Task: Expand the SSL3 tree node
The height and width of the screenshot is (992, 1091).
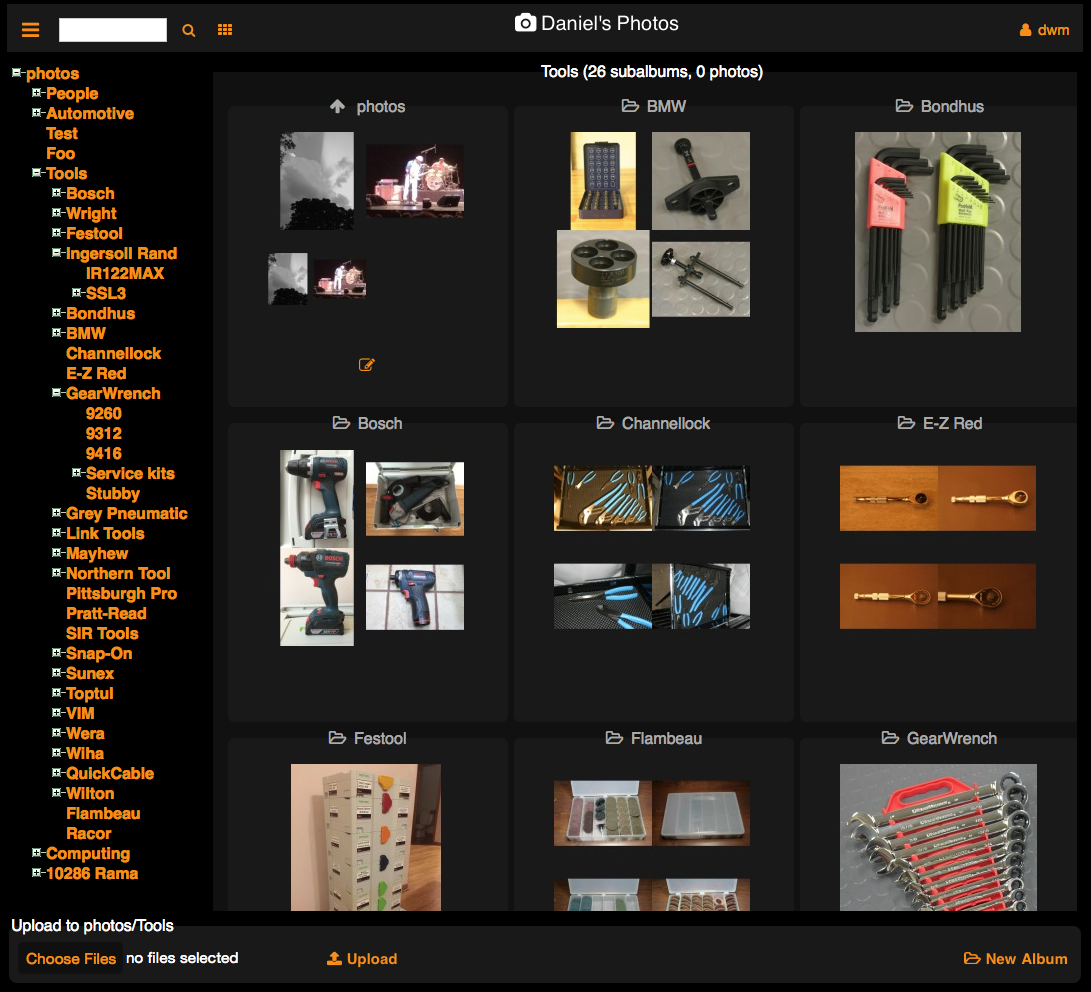Action: [x=77, y=292]
